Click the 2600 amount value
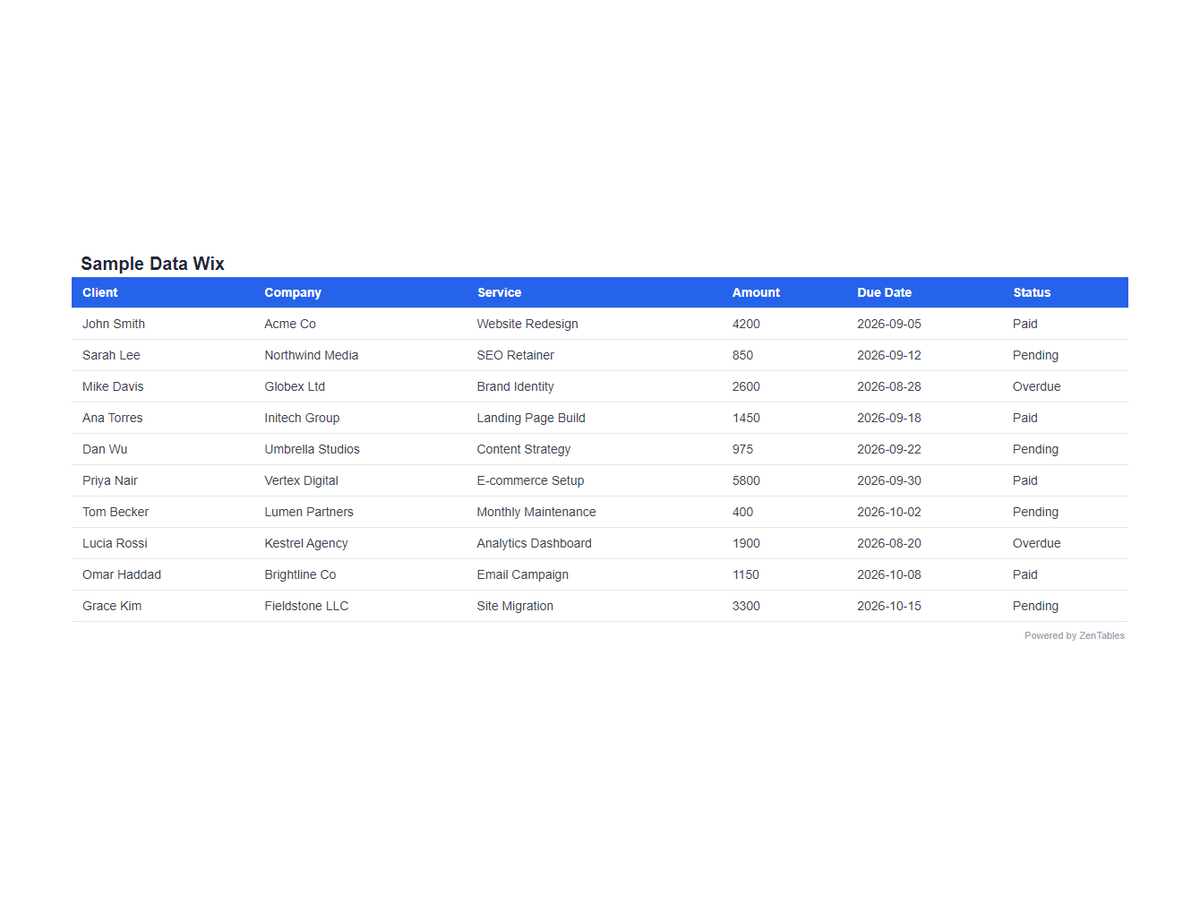 click(x=746, y=387)
